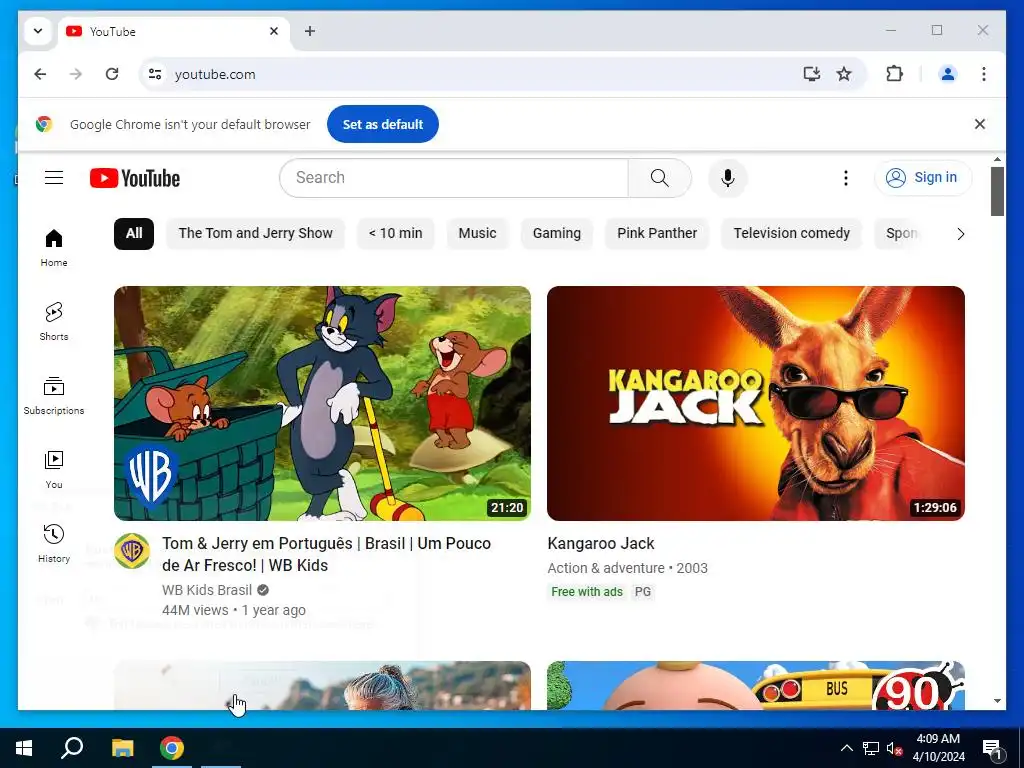This screenshot has height=768, width=1024.
Task: Click the network icon in system tray
Action: (x=871, y=748)
